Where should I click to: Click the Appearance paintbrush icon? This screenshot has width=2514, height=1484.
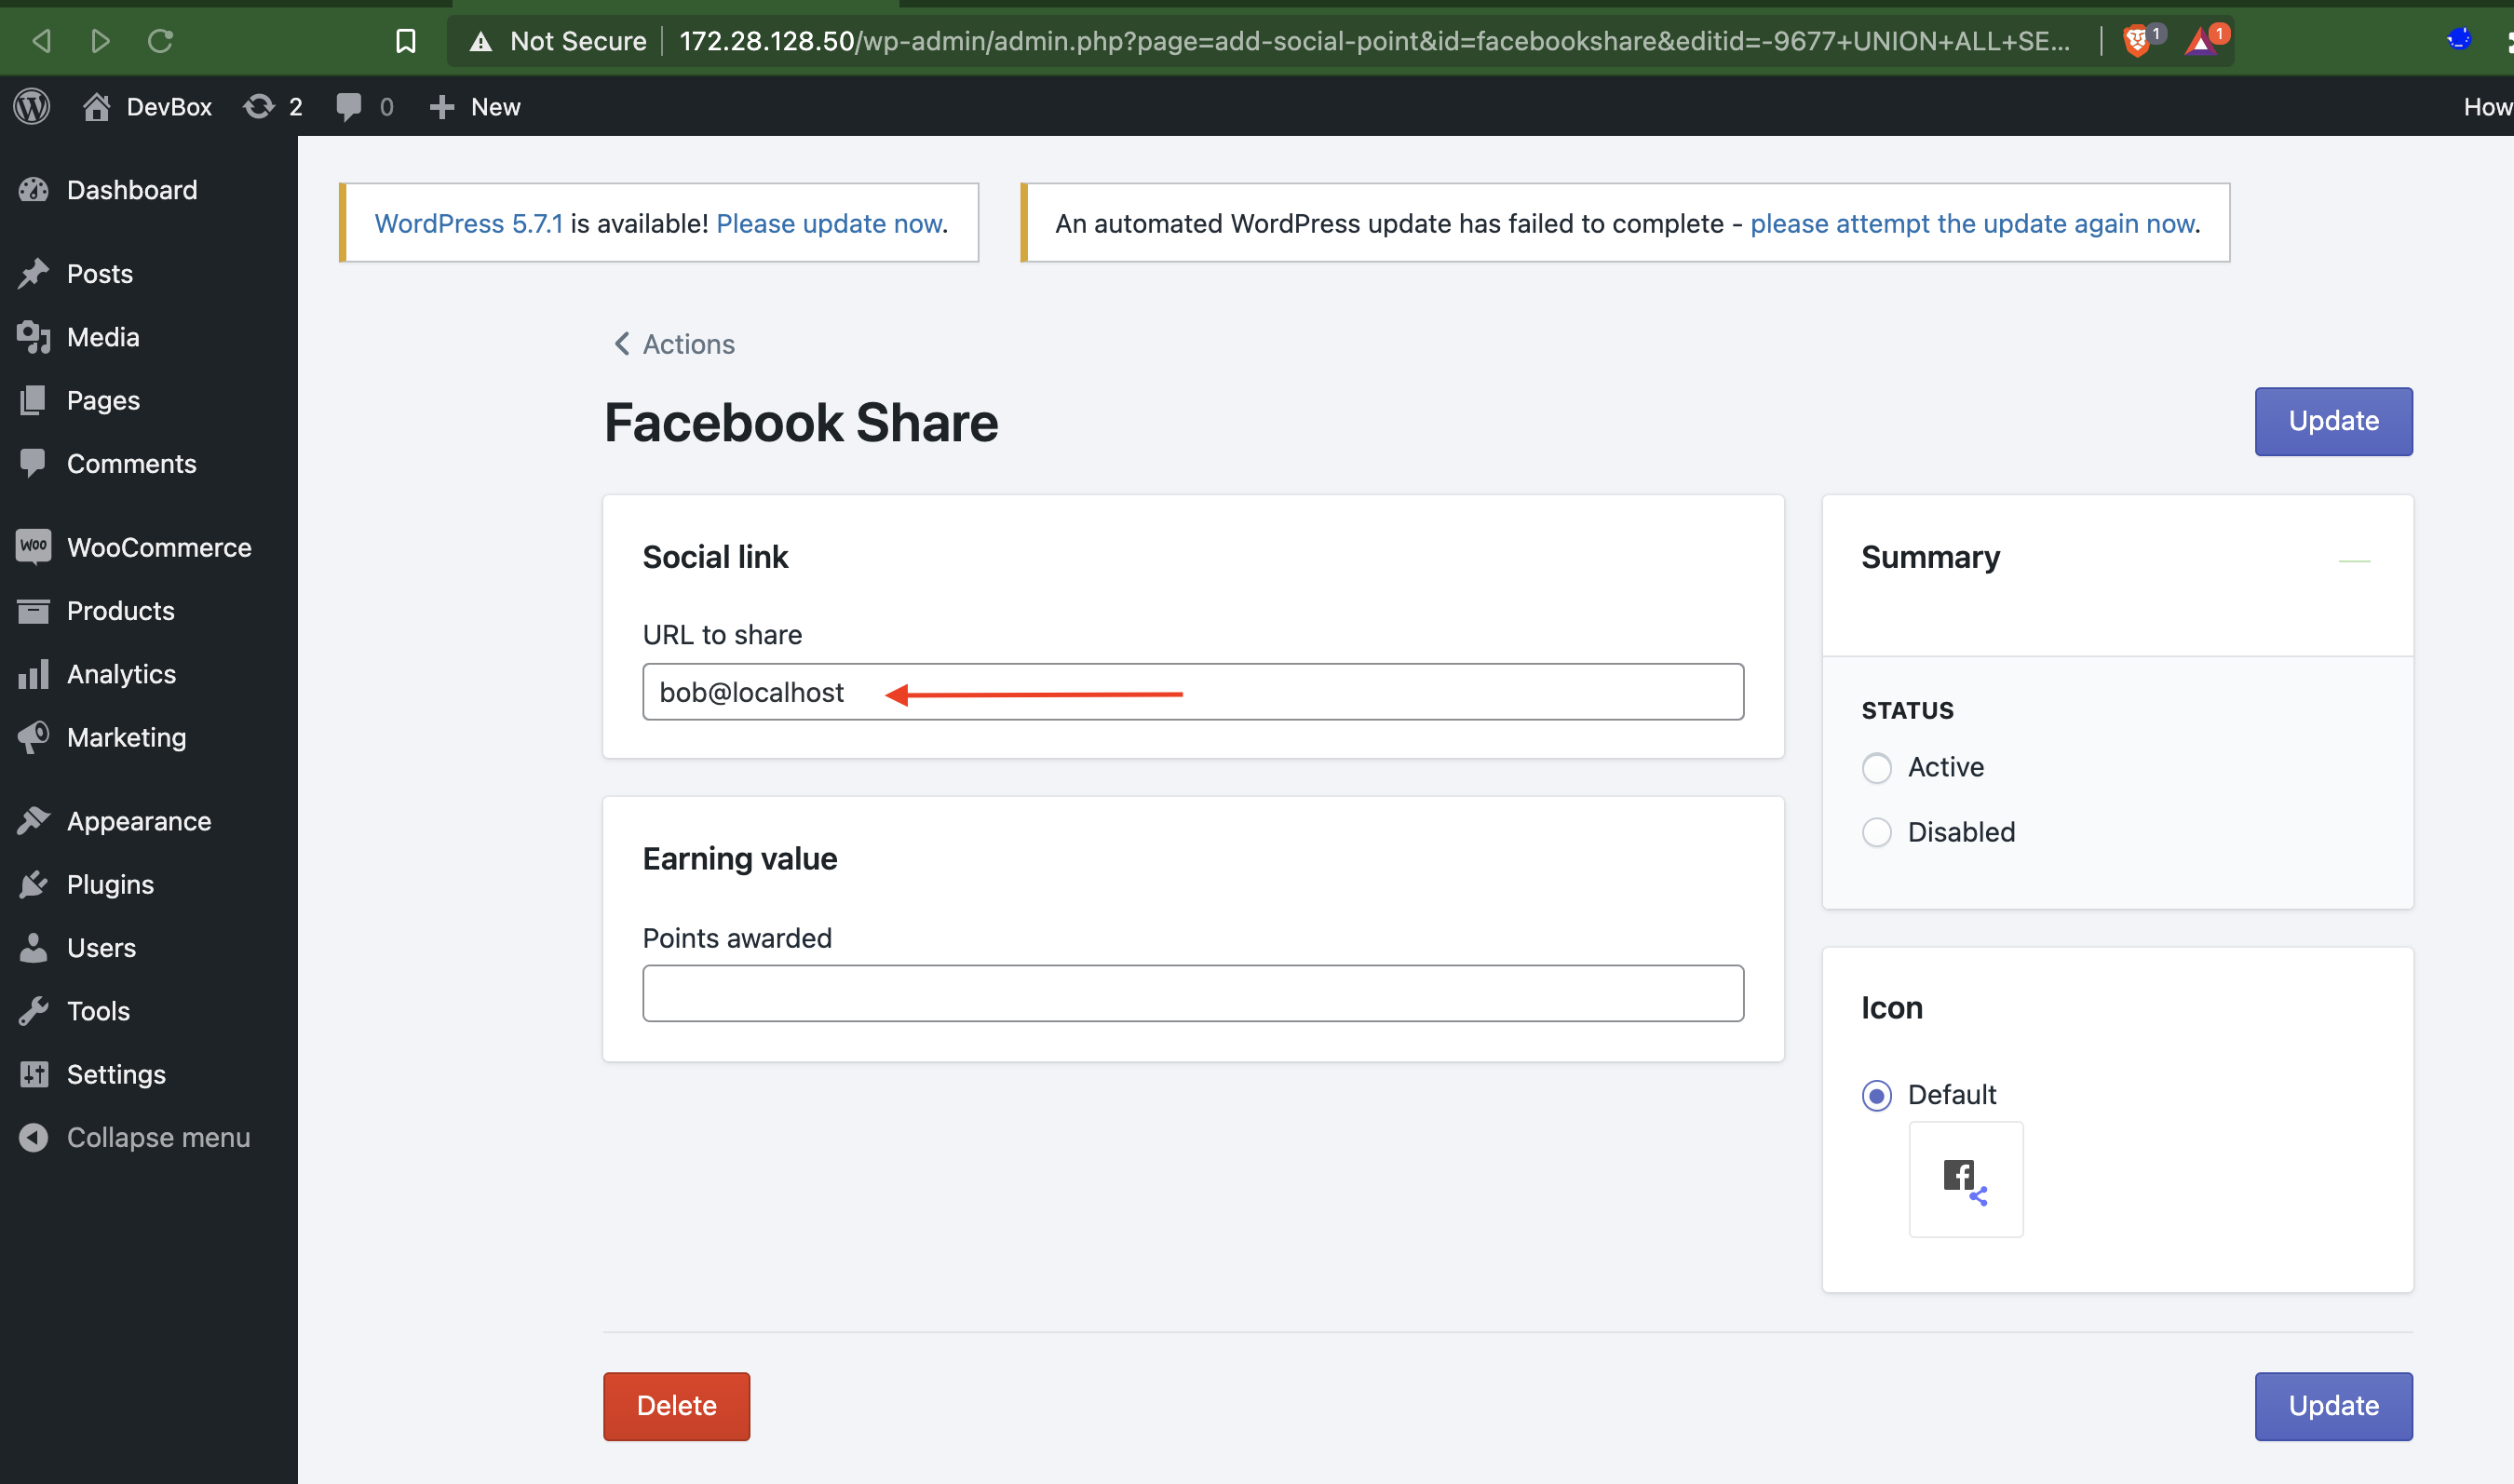pos(33,821)
